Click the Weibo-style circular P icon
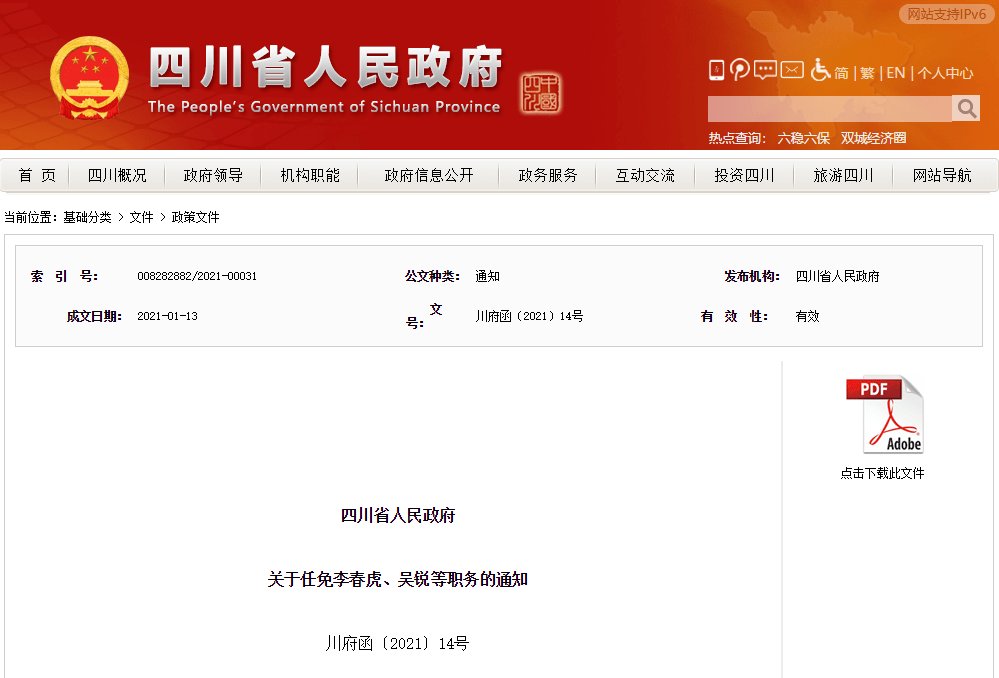Viewport: 999px width, 678px height. (739, 69)
